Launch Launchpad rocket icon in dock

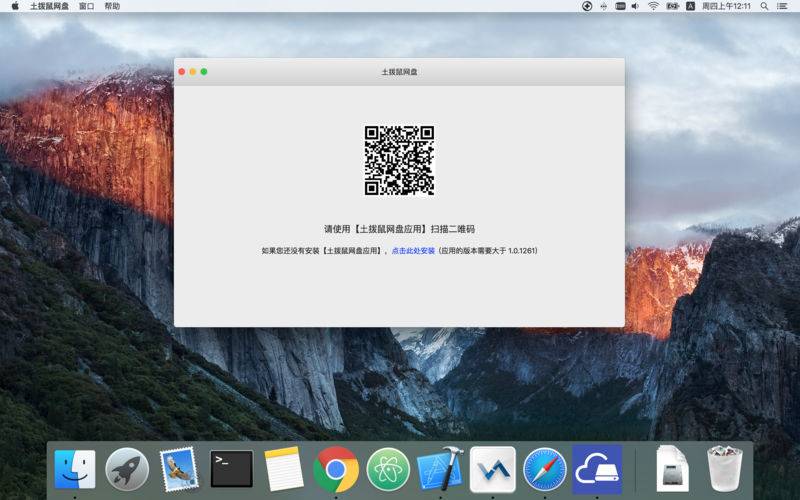(x=127, y=469)
